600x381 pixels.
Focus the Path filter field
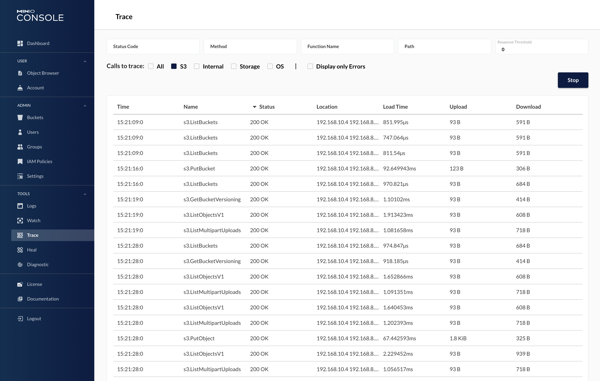pos(445,46)
